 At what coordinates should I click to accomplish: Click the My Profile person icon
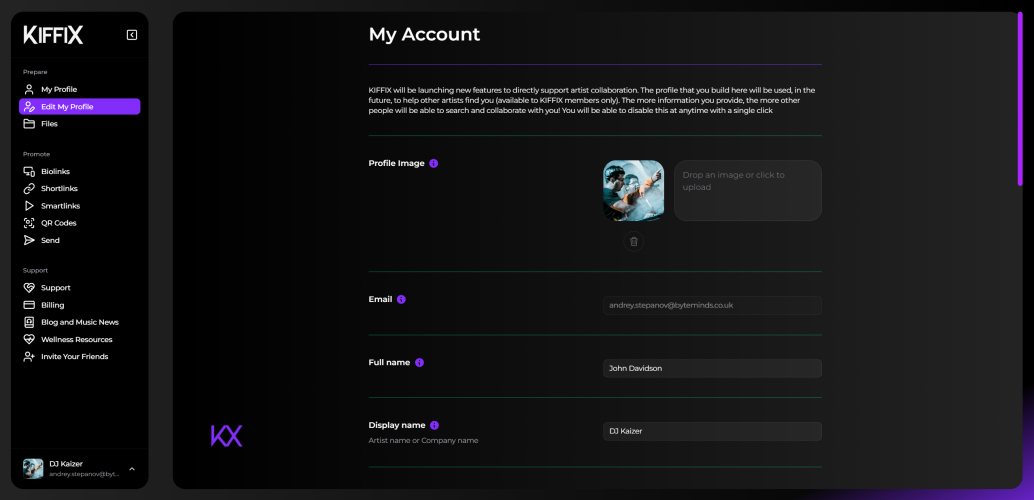(x=29, y=89)
